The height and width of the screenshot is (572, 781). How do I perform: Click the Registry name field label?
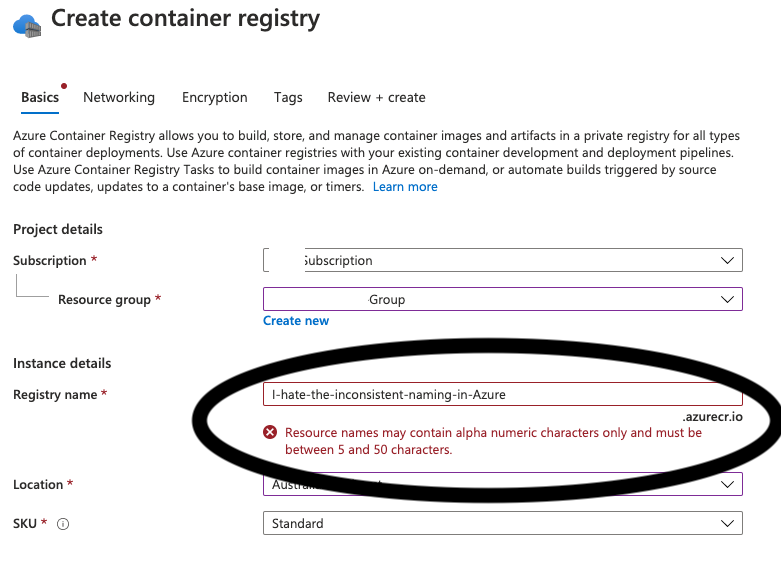point(55,395)
